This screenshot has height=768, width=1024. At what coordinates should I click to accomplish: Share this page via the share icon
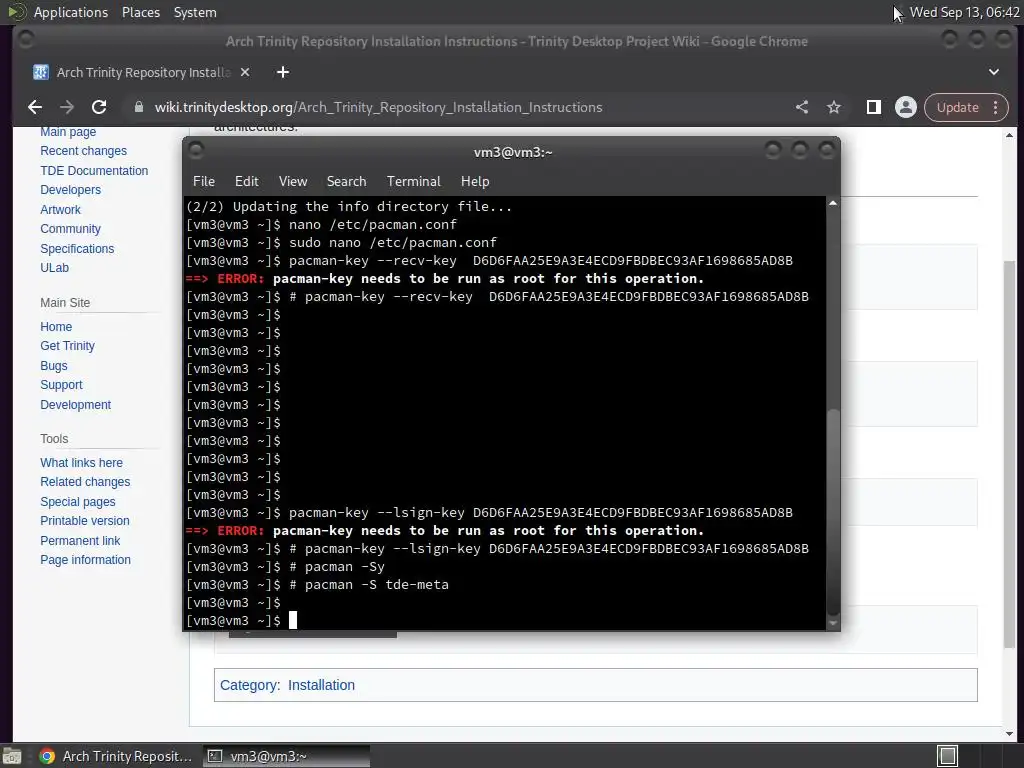coord(802,107)
